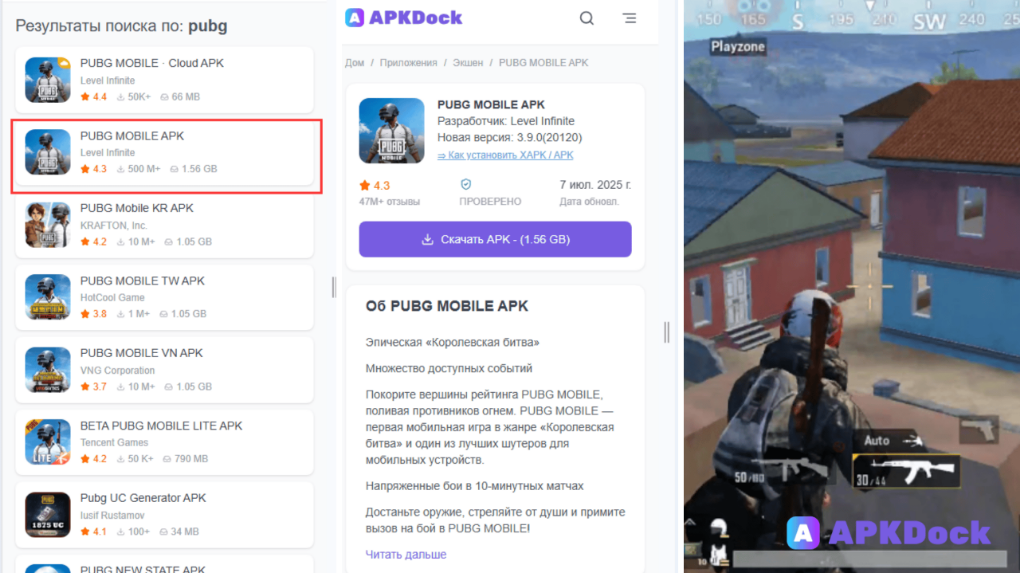This screenshot has height=573, width=1020.
Task: Click the PUBG MOBILE APK result icon
Action: 47,152
